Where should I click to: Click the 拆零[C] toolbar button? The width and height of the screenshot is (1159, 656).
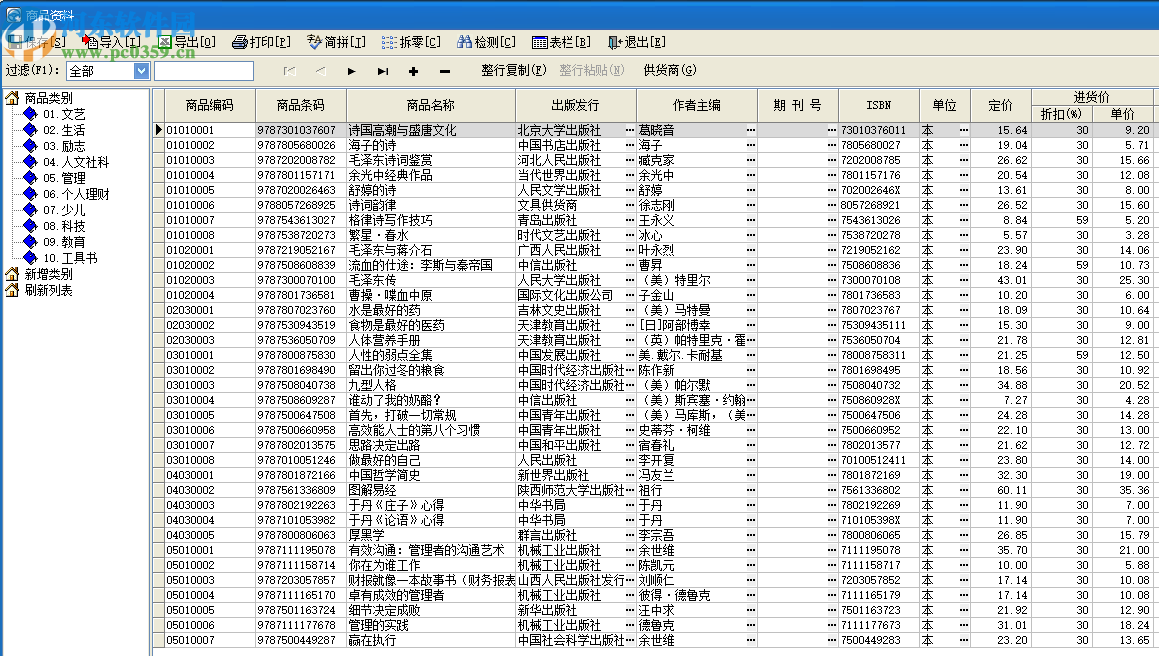411,42
